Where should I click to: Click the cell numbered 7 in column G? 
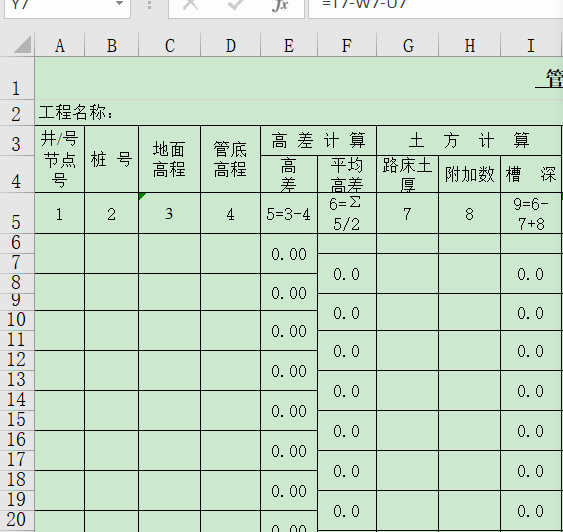pyautogui.click(x=408, y=213)
